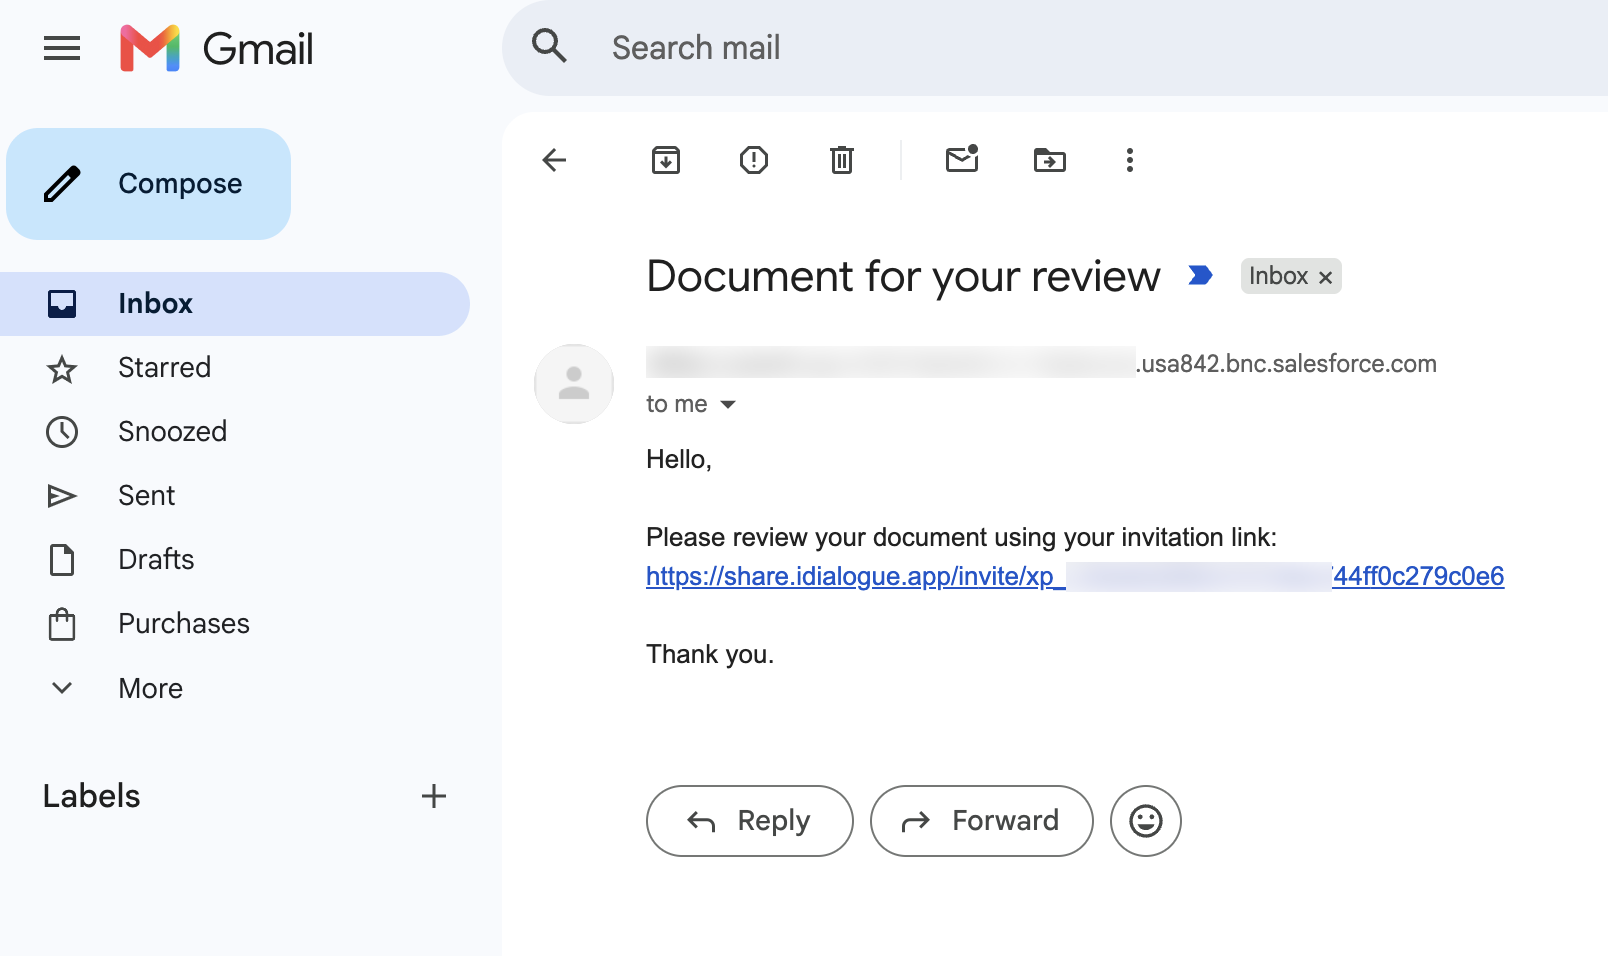Open the main menu hamburger icon

62,48
